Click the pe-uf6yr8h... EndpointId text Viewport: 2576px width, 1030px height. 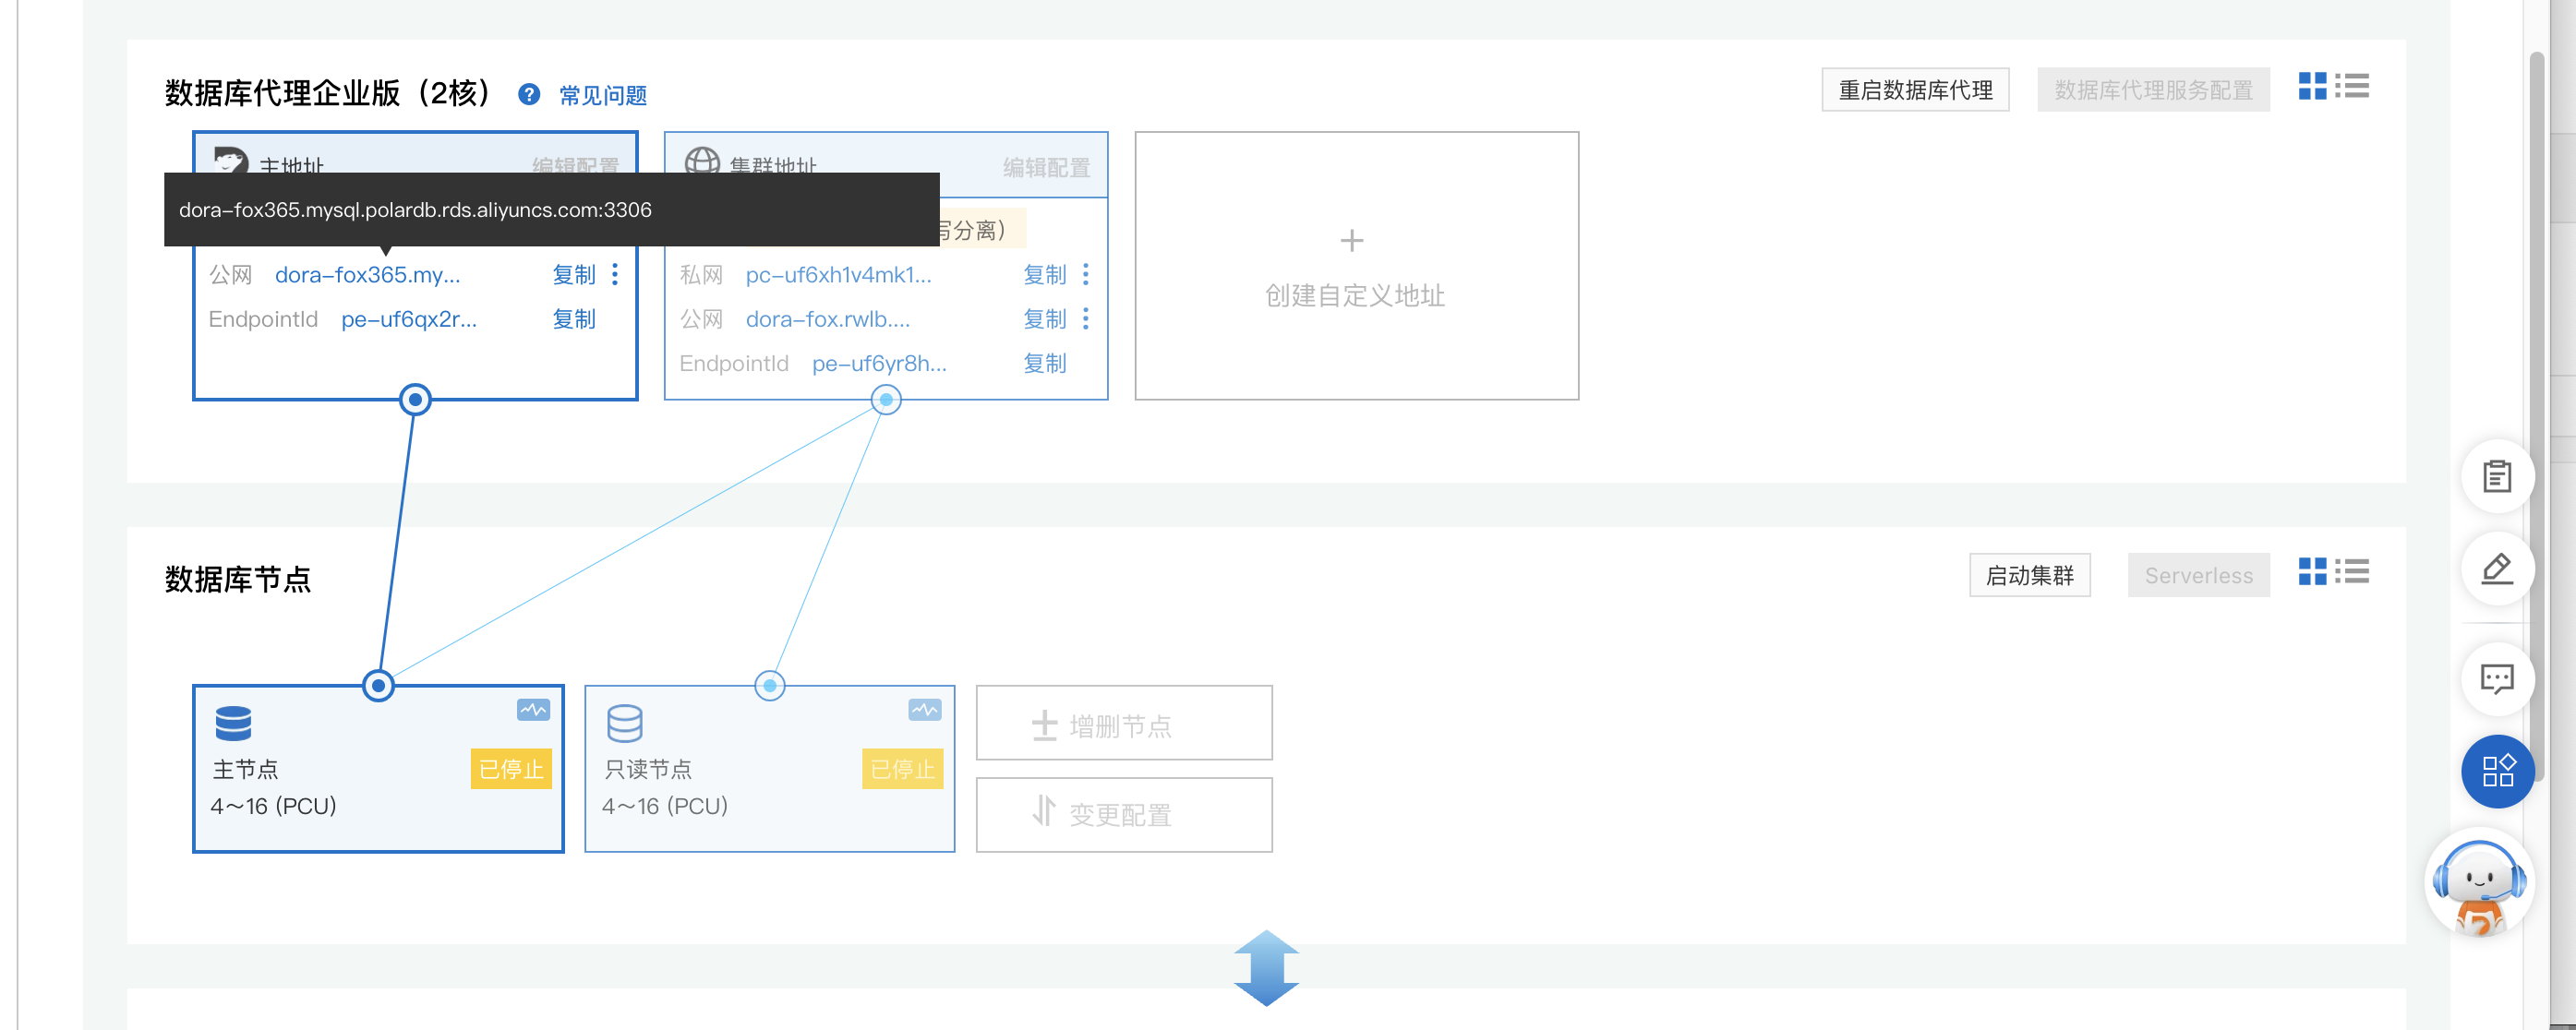point(879,363)
